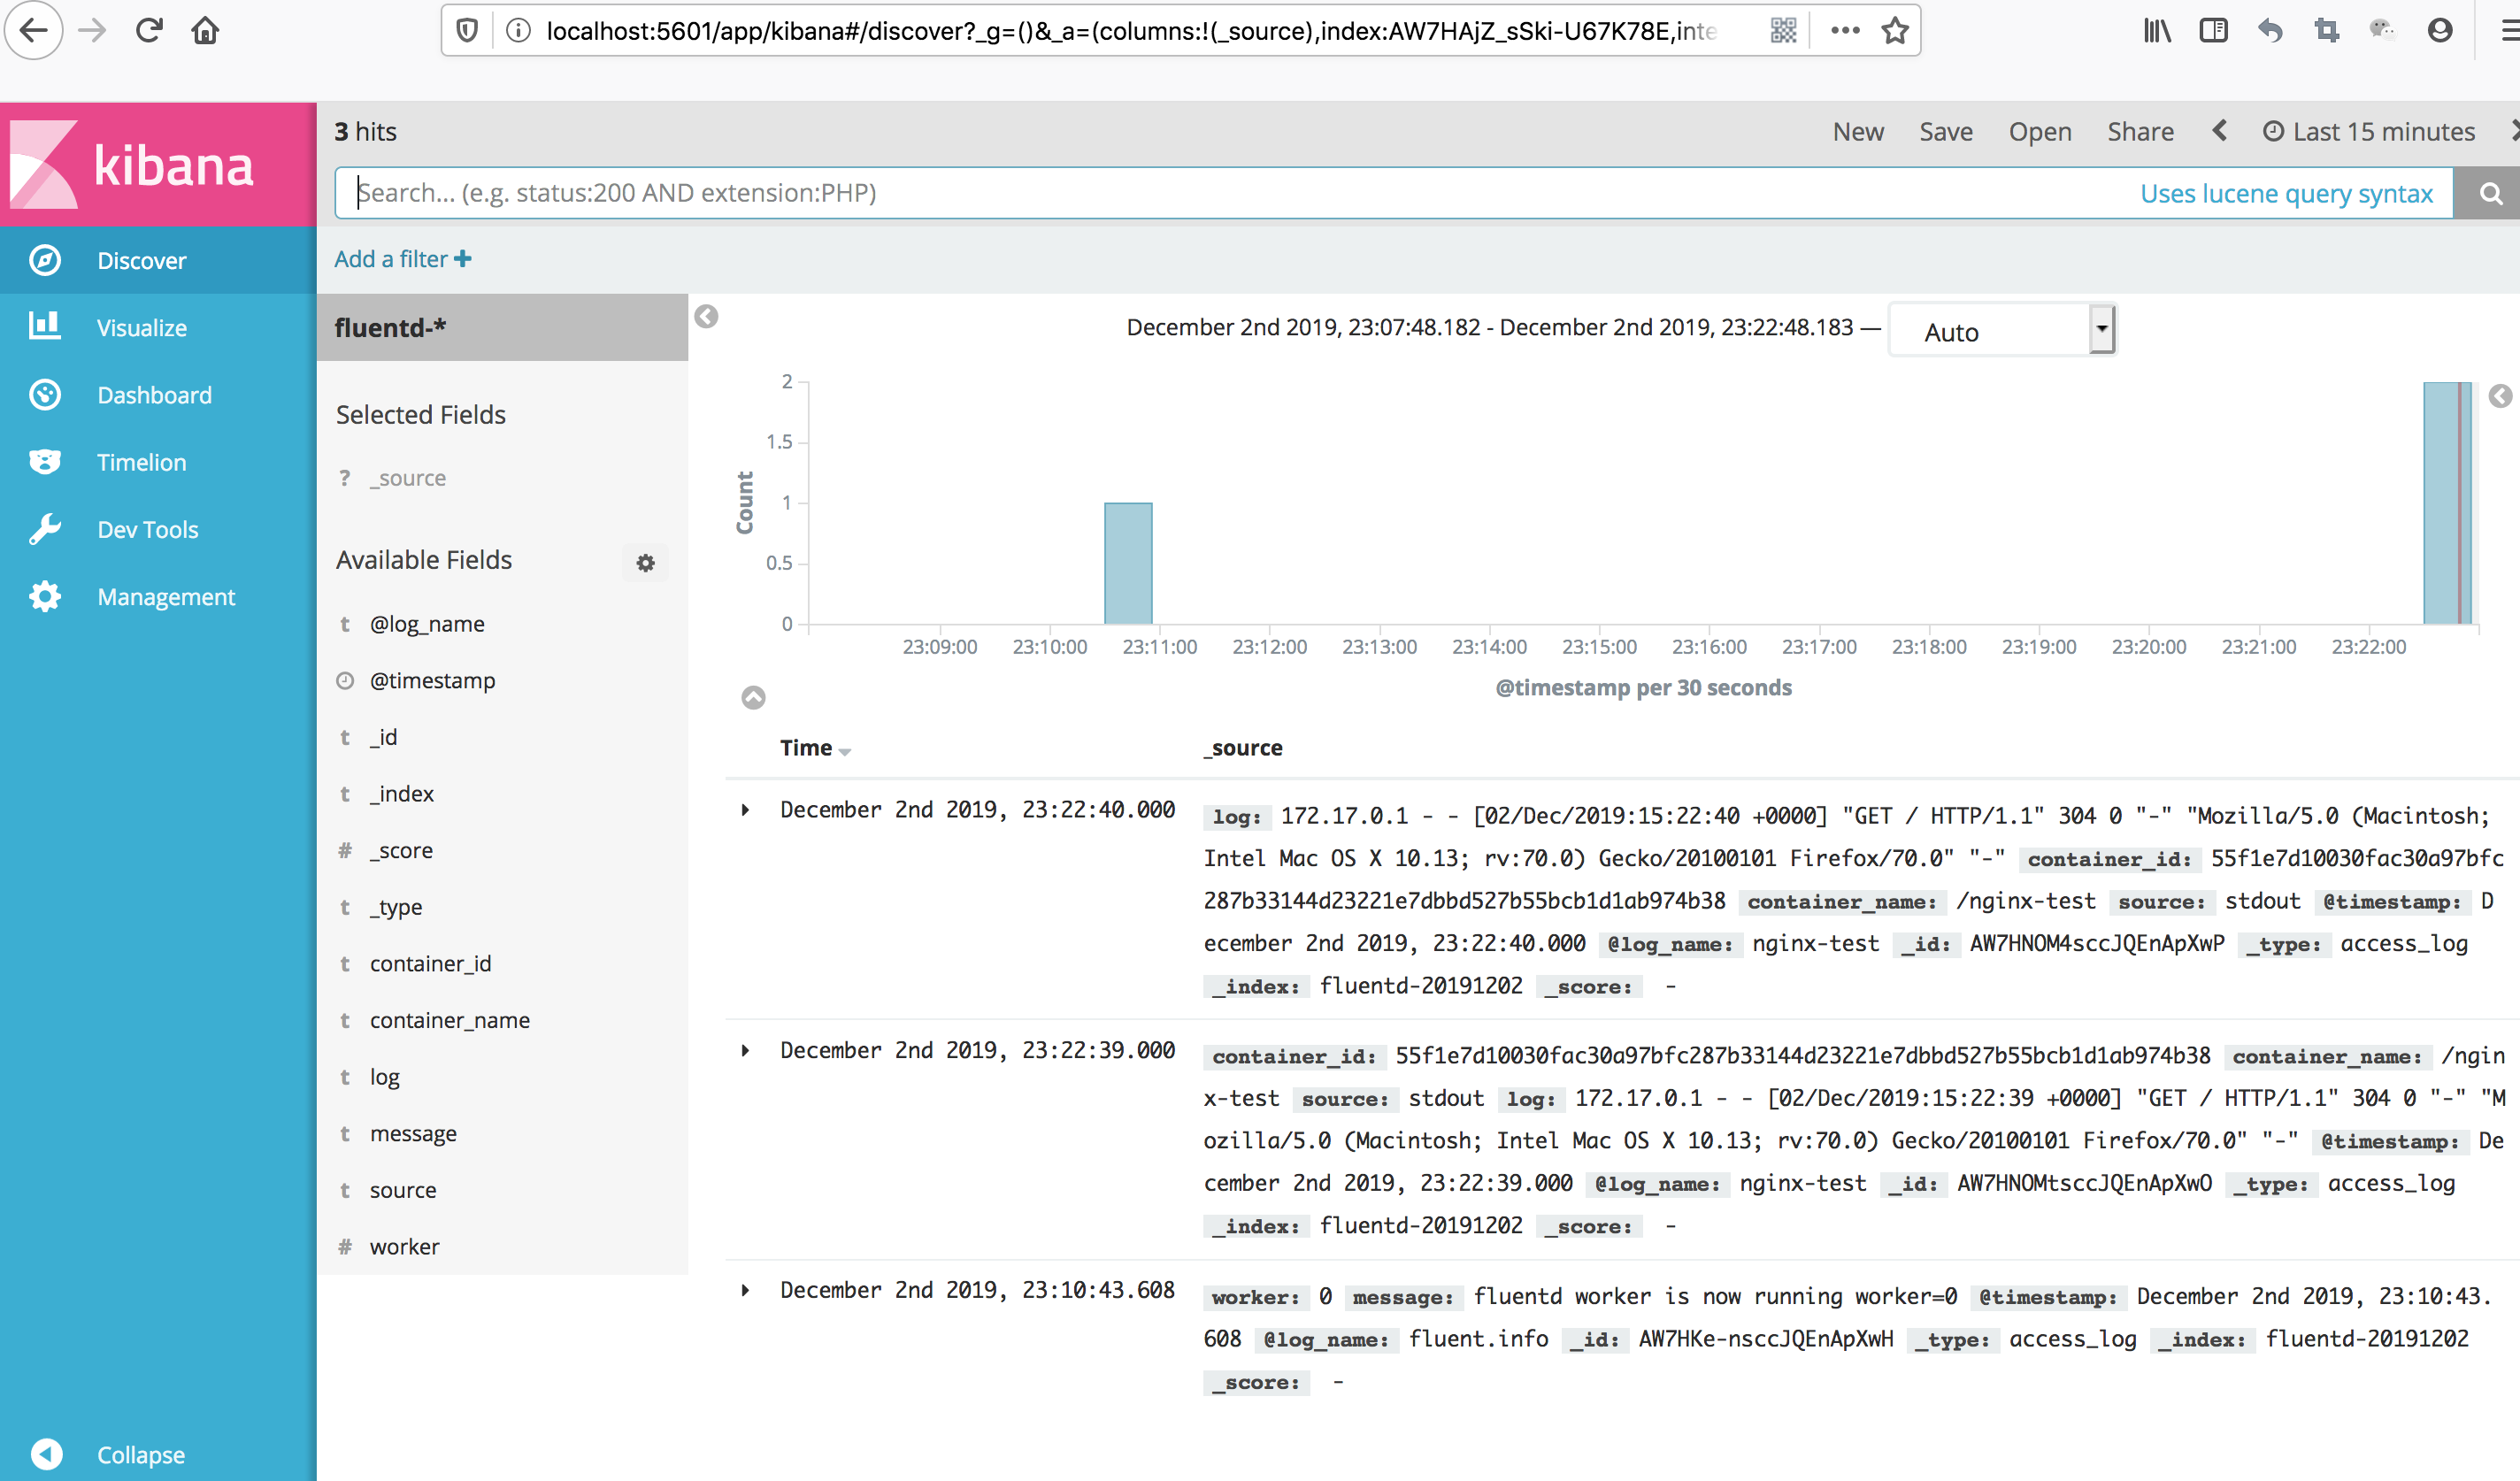Open Visualize in the side navigation
Viewport: 2520px width, 1481px height.
point(158,328)
